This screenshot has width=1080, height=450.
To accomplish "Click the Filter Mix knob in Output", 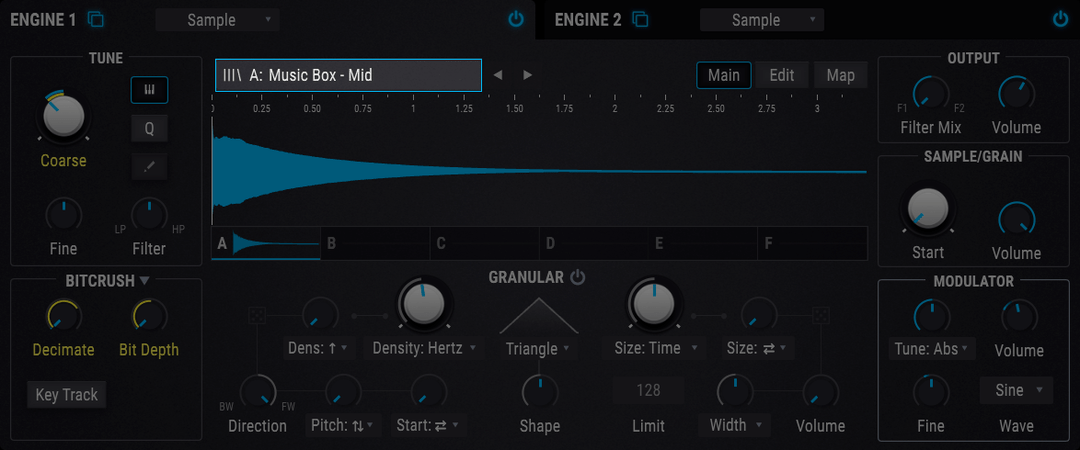I will click(x=931, y=94).
